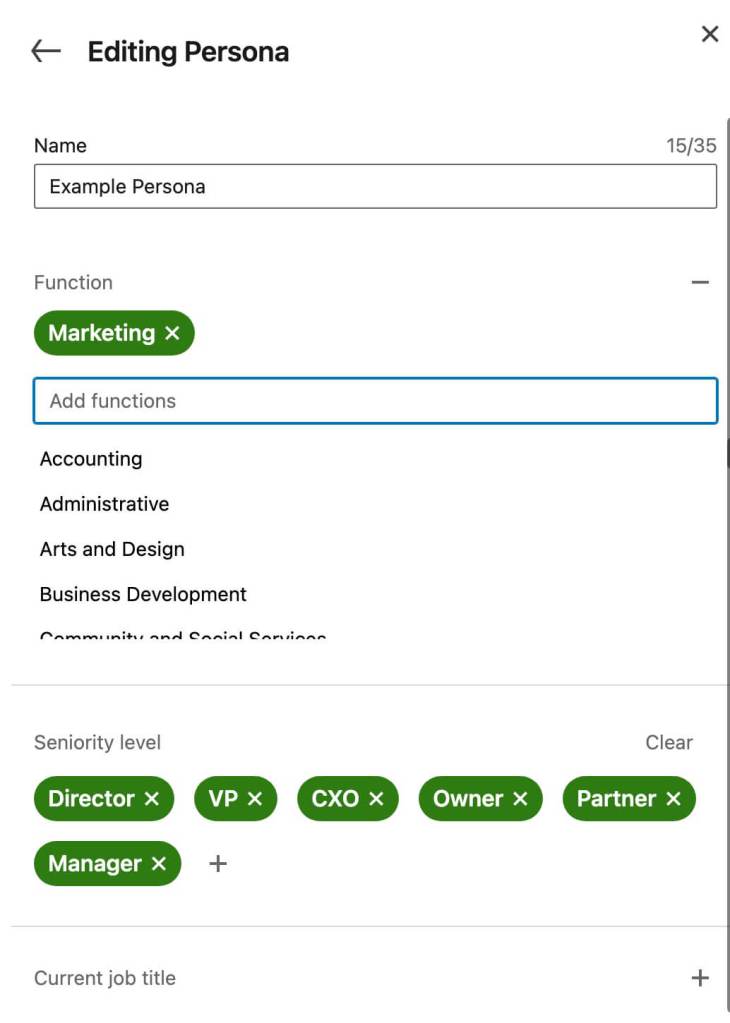
Task: Click the persona Name input field
Action: coord(375,187)
